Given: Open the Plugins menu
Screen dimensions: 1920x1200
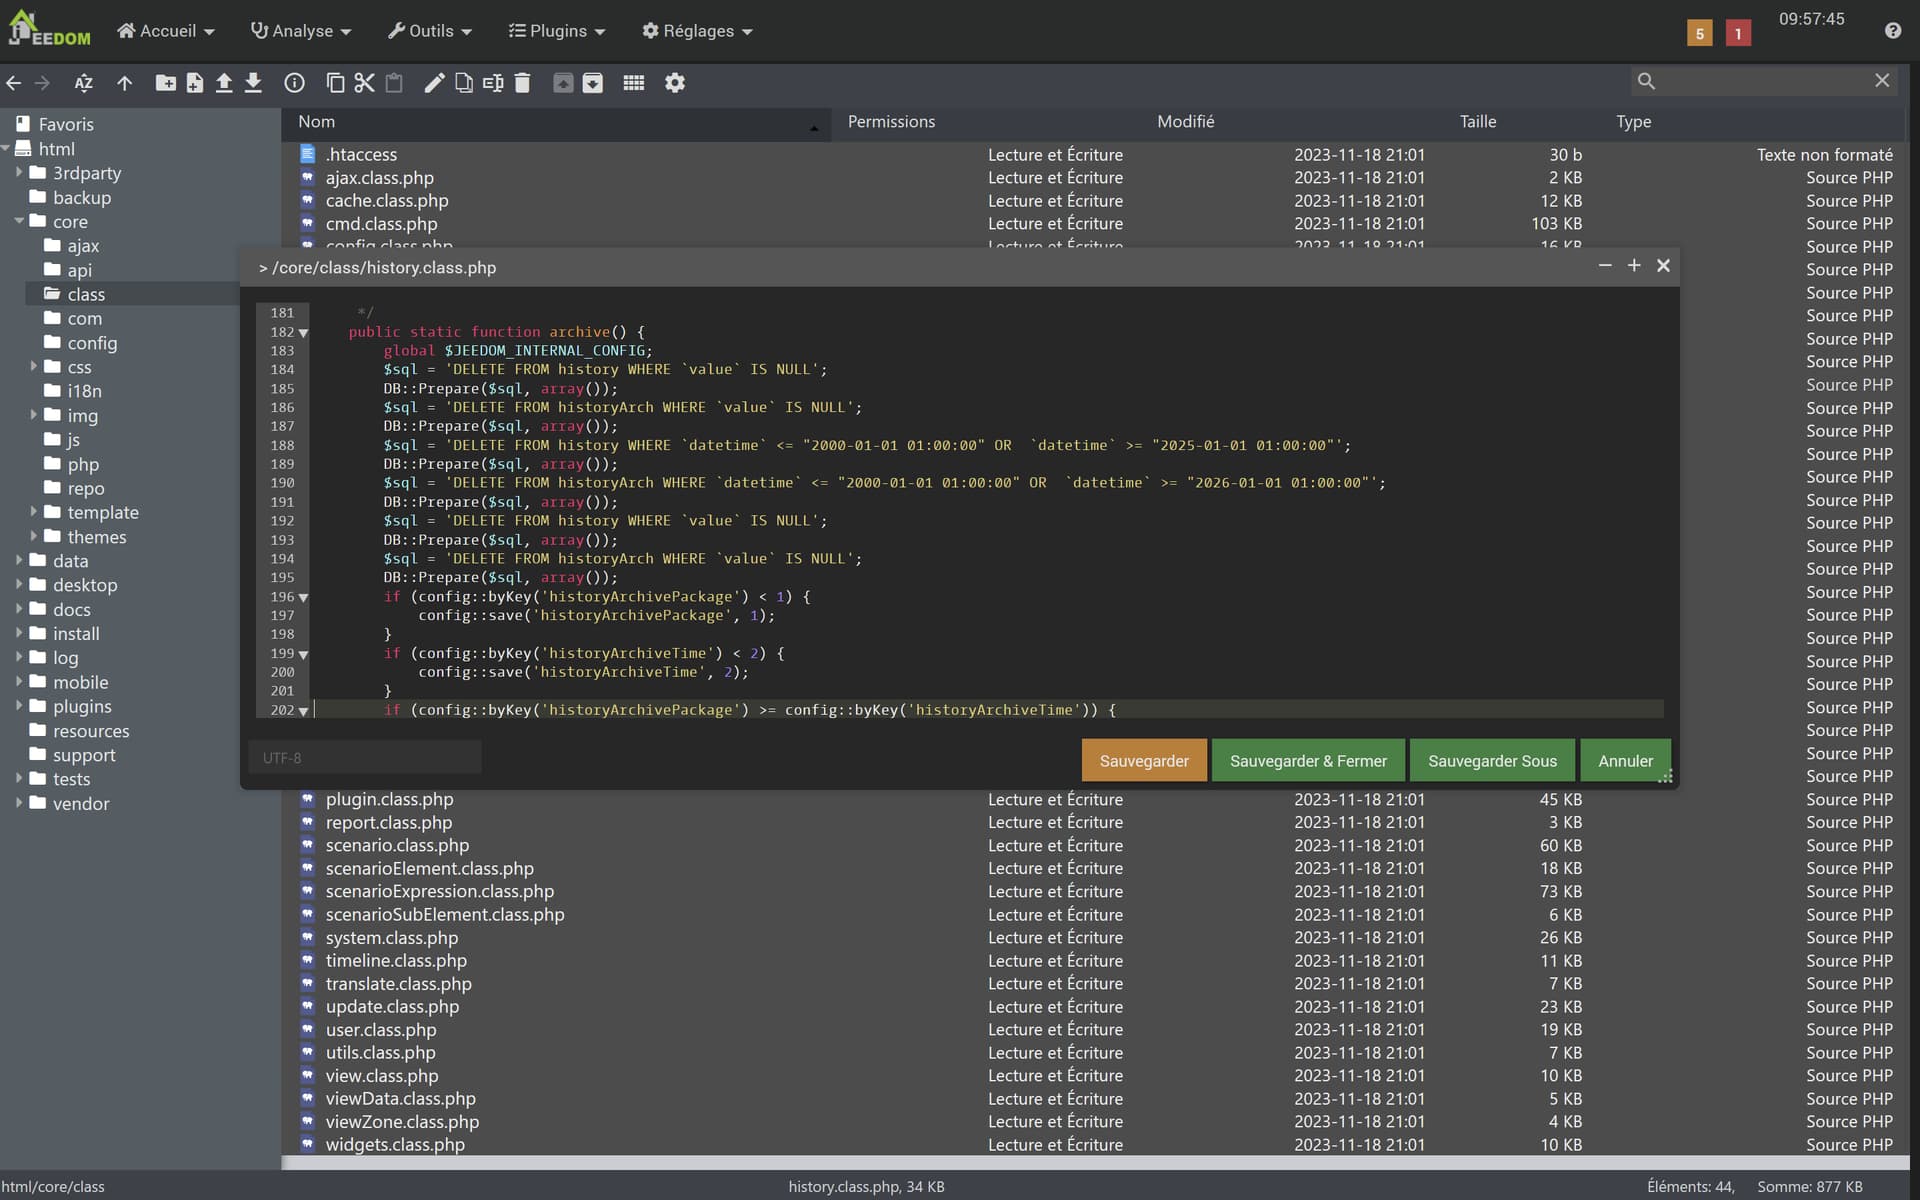Looking at the screenshot, I should tap(557, 31).
